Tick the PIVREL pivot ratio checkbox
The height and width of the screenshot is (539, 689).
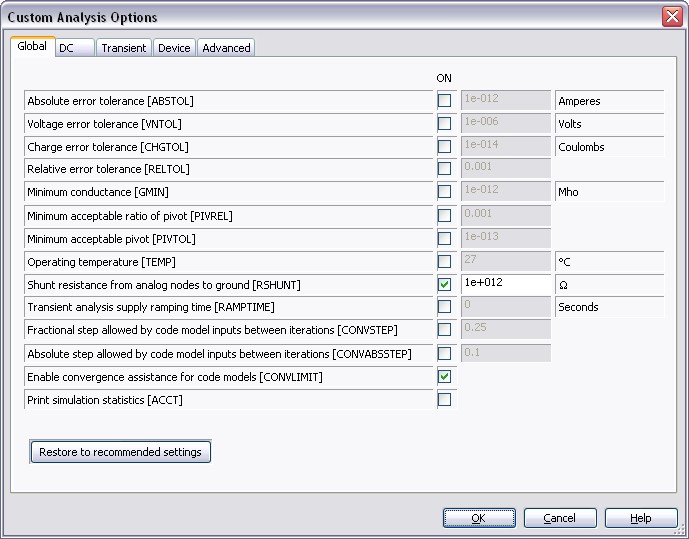(444, 215)
